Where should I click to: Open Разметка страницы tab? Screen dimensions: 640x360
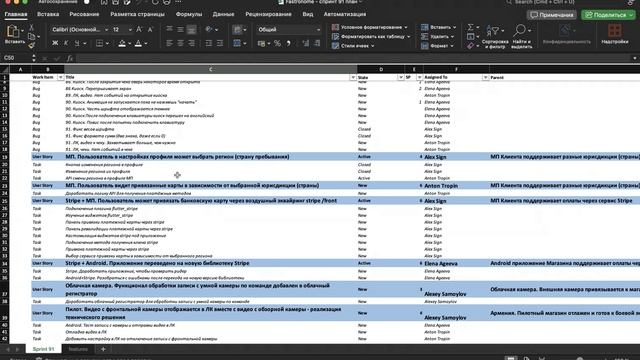137,14
